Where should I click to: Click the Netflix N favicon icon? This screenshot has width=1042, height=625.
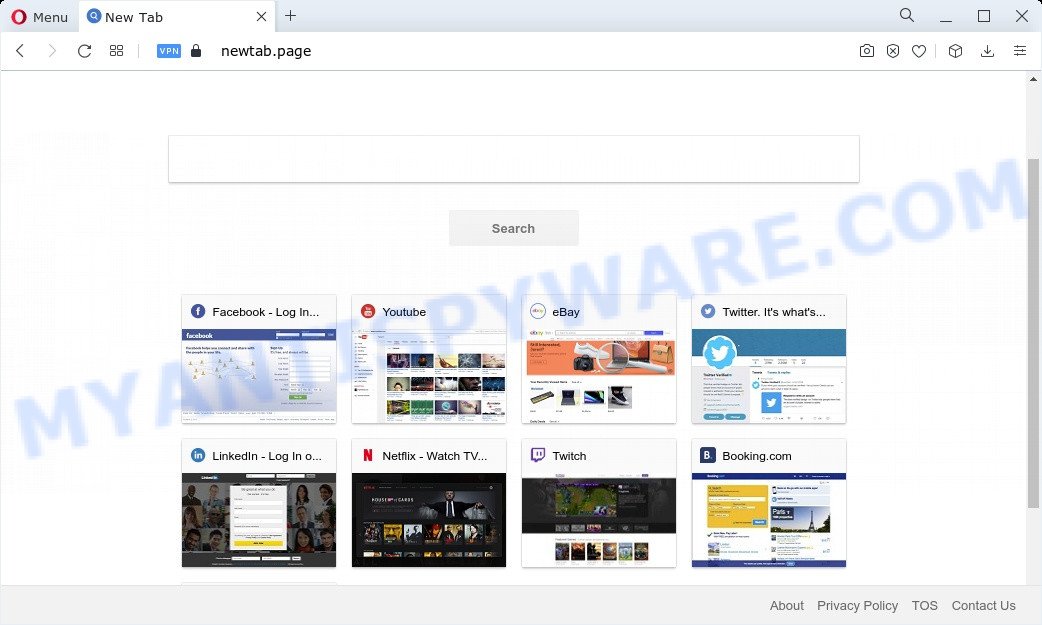coord(368,455)
